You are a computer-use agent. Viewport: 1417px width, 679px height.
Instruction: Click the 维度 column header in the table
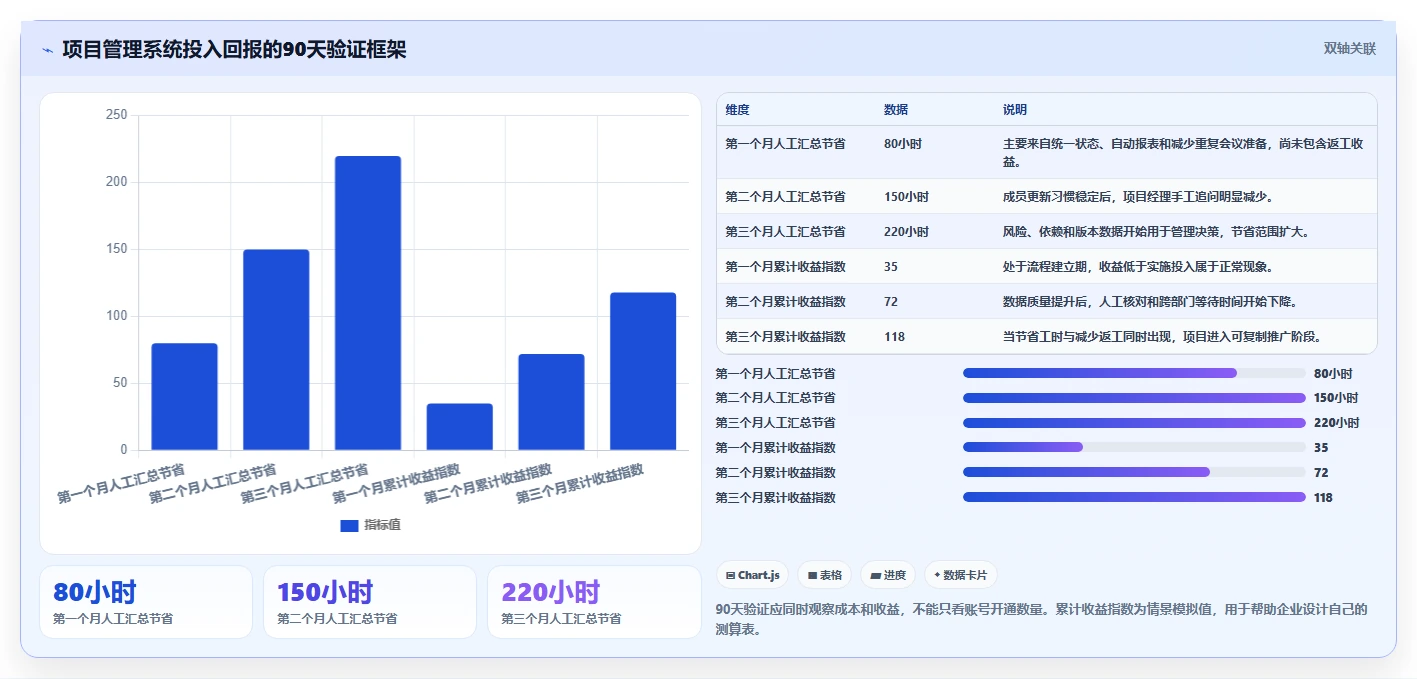738,110
